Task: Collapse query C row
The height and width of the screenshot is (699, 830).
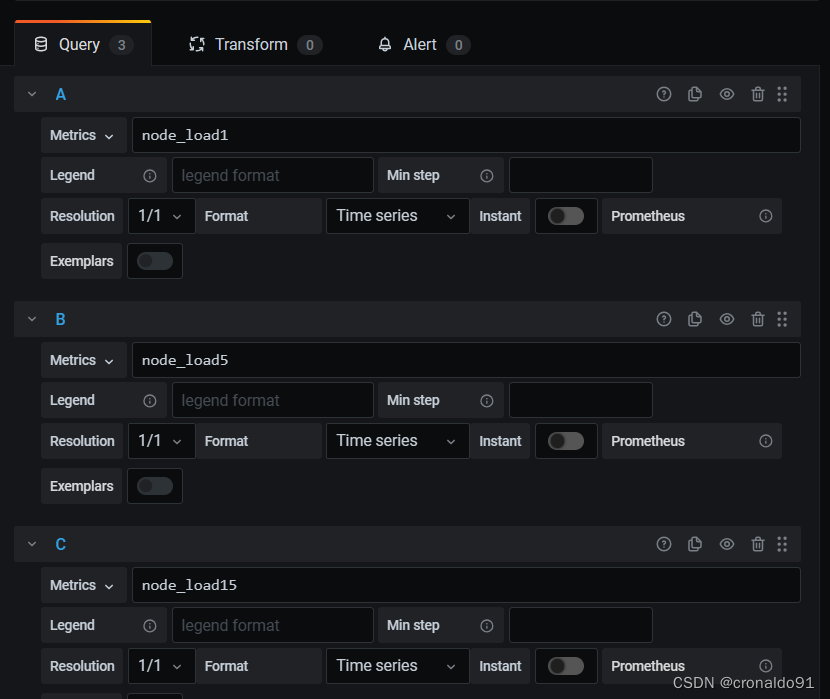Action: coord(32,544)
